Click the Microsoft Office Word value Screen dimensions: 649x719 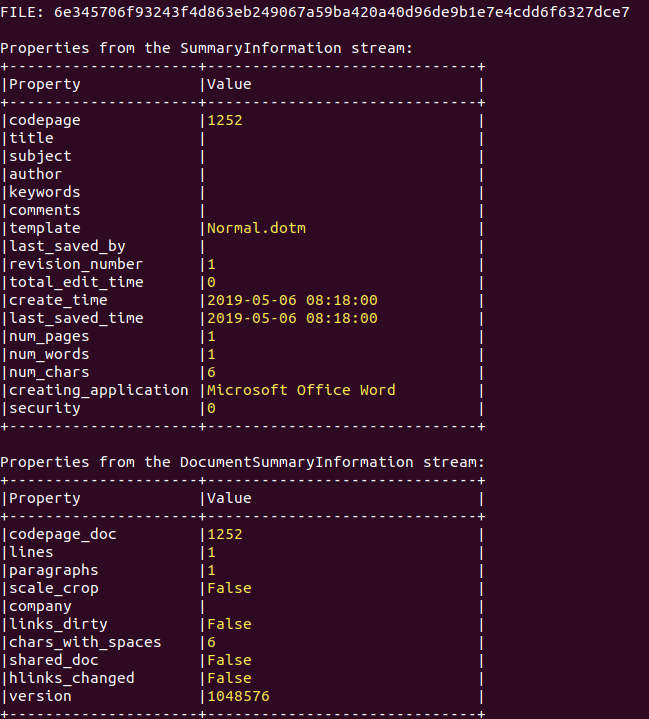pos(301,390)
